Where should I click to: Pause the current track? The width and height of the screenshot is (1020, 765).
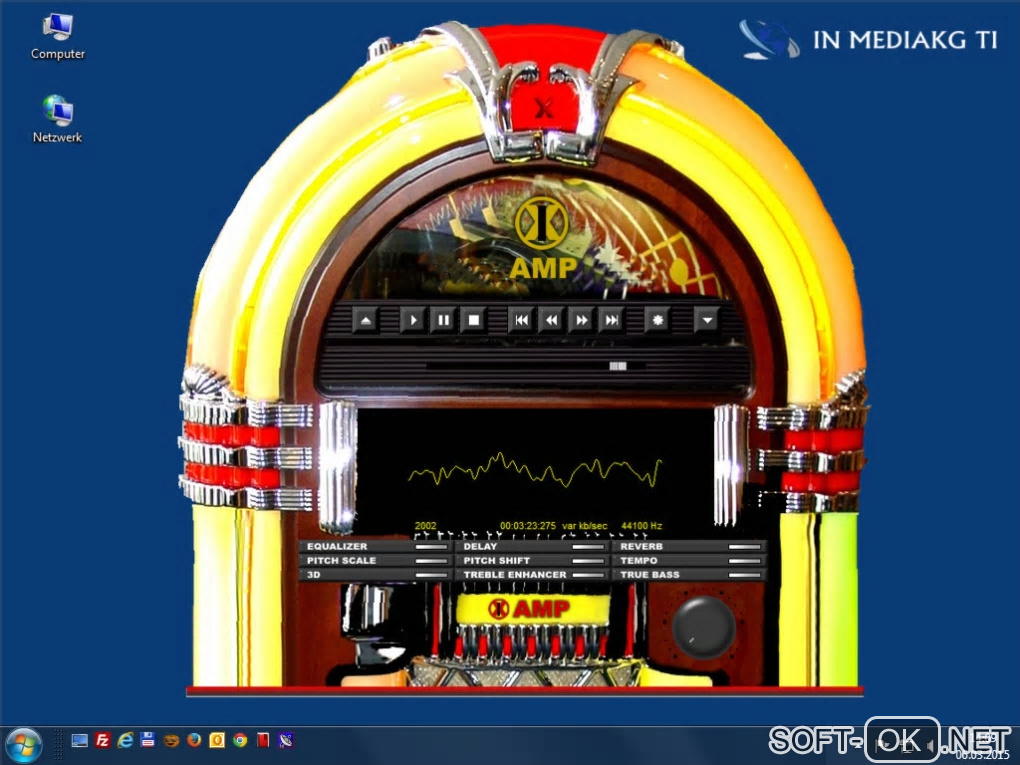tap(443, 320)
